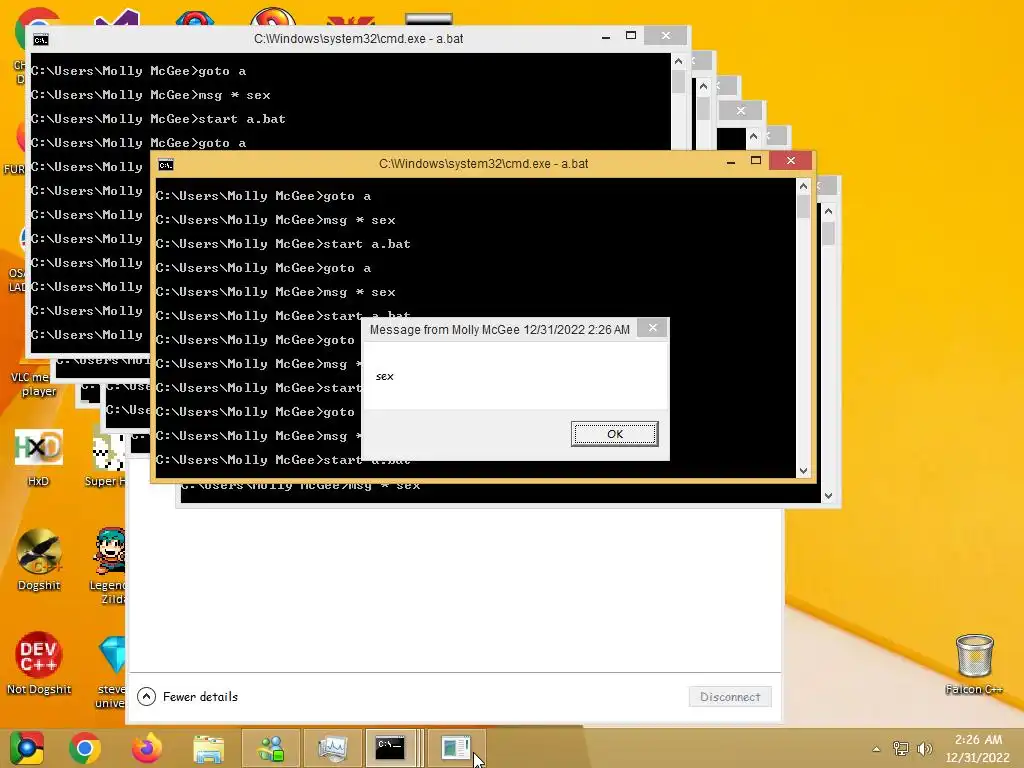The image size is (1024, 768).
Task: Open back-left cmd window system menu icon
Action: 40,40
